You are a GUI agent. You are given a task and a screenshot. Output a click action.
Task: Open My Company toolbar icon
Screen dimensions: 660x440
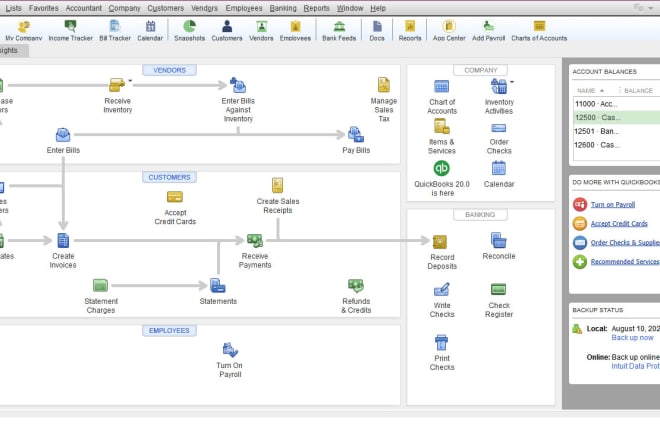(x=24, y=31)
